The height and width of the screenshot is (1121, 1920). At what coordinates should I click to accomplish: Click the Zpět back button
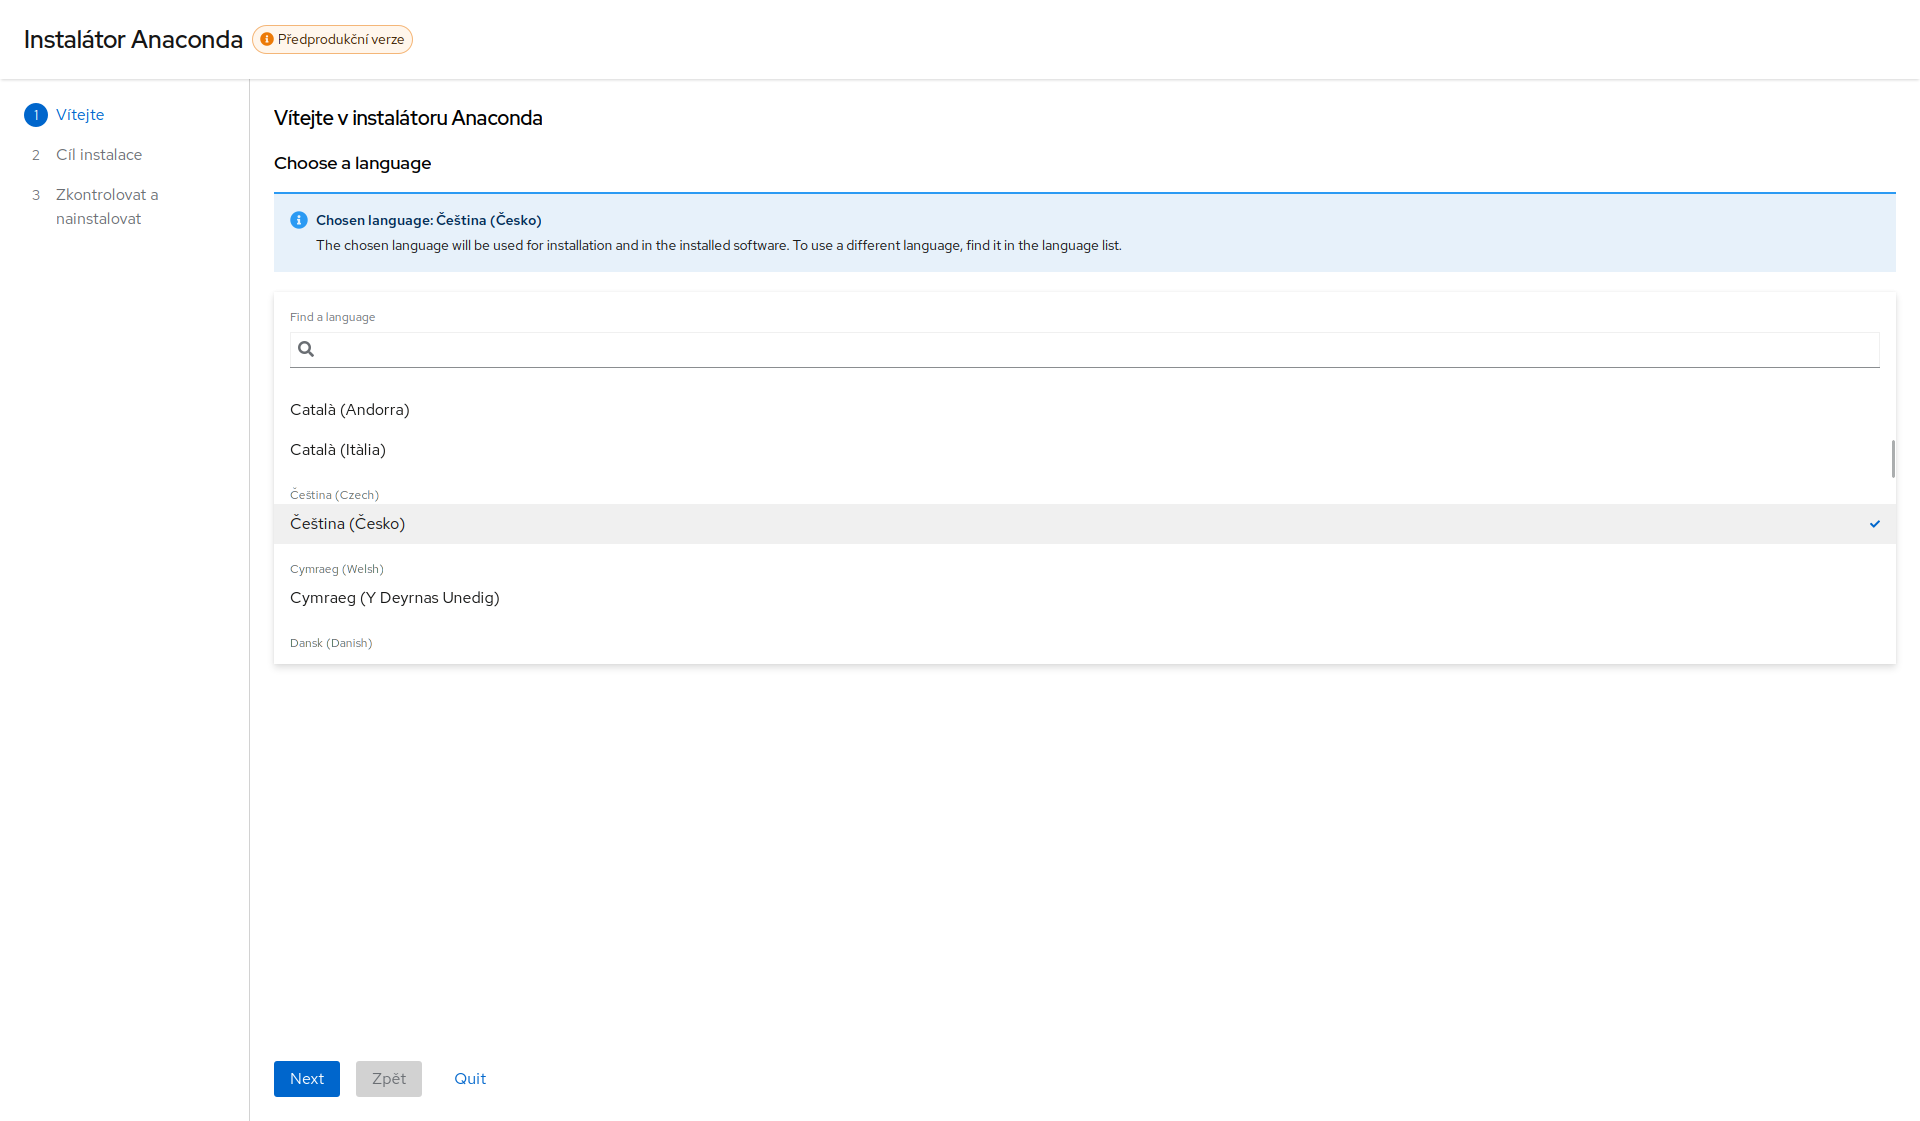389,1079
